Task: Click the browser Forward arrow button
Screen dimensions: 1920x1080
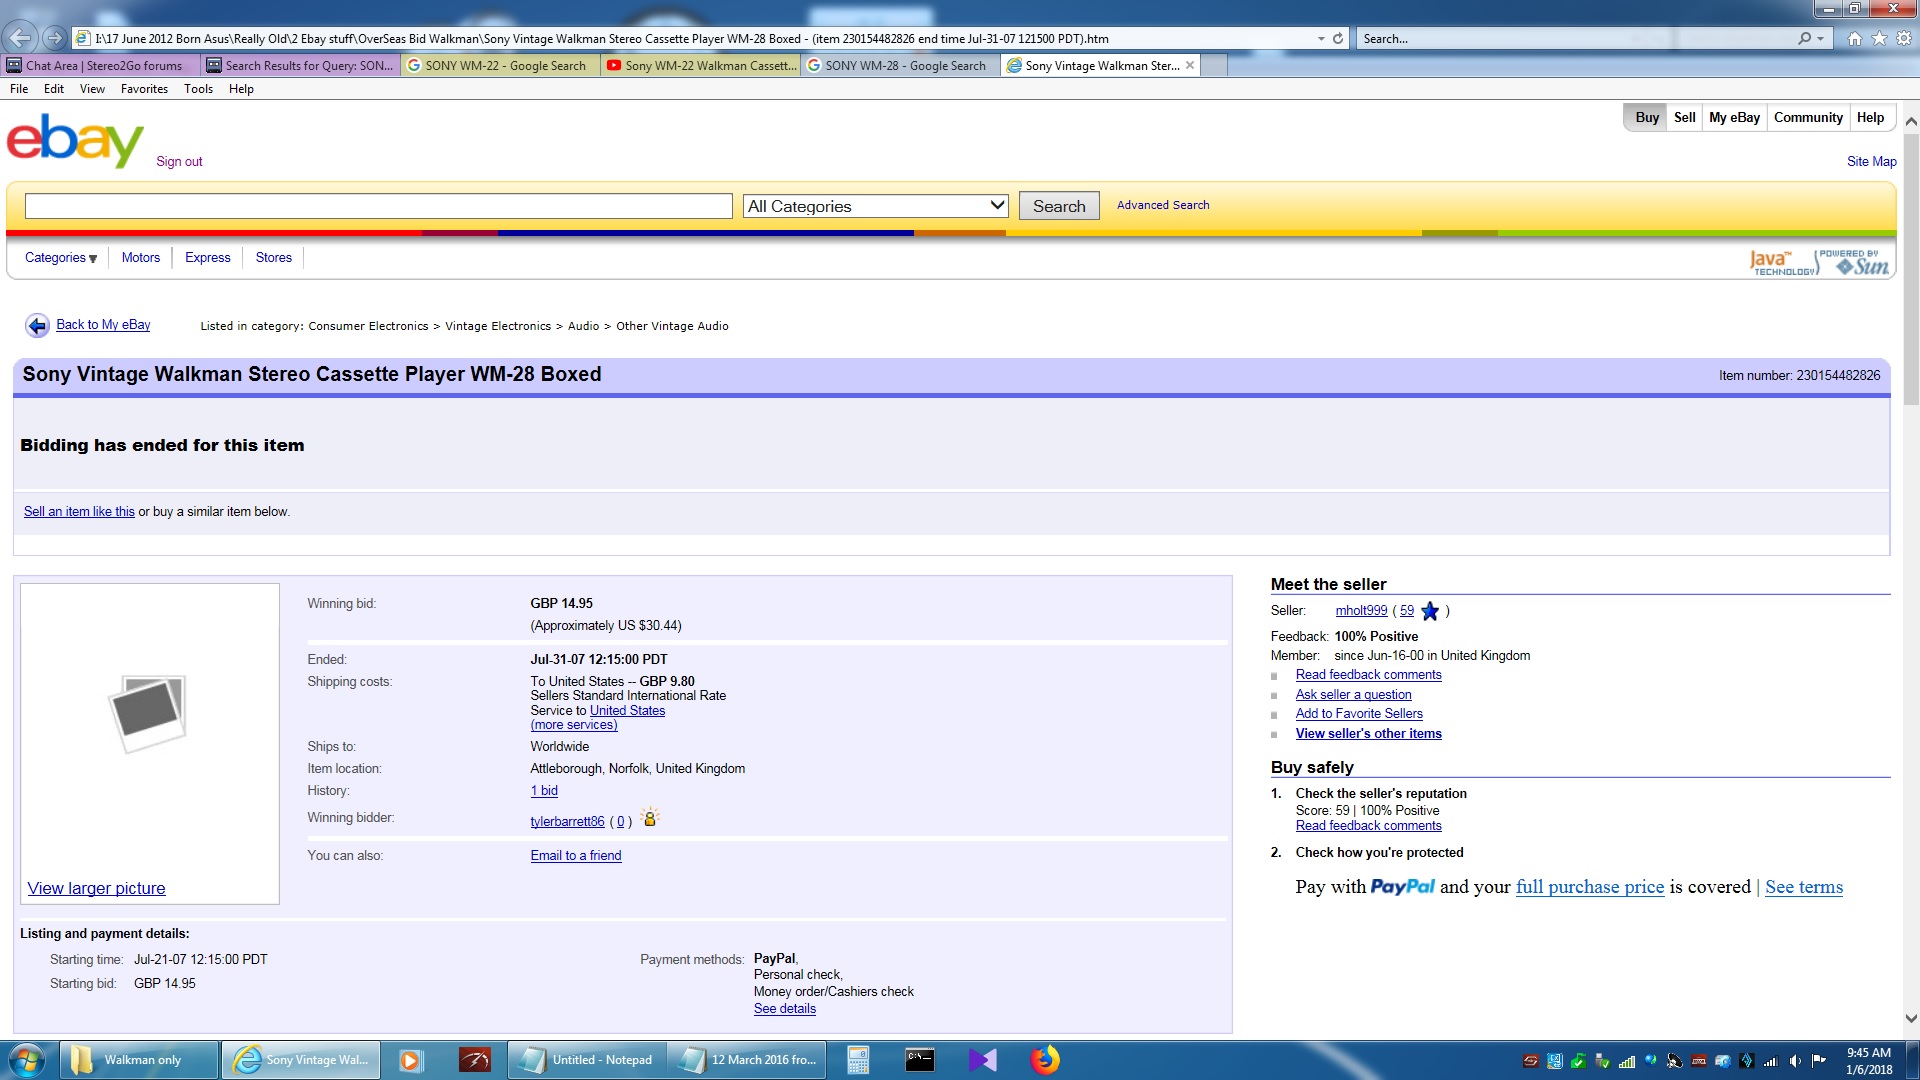Action: click(55, 39)
